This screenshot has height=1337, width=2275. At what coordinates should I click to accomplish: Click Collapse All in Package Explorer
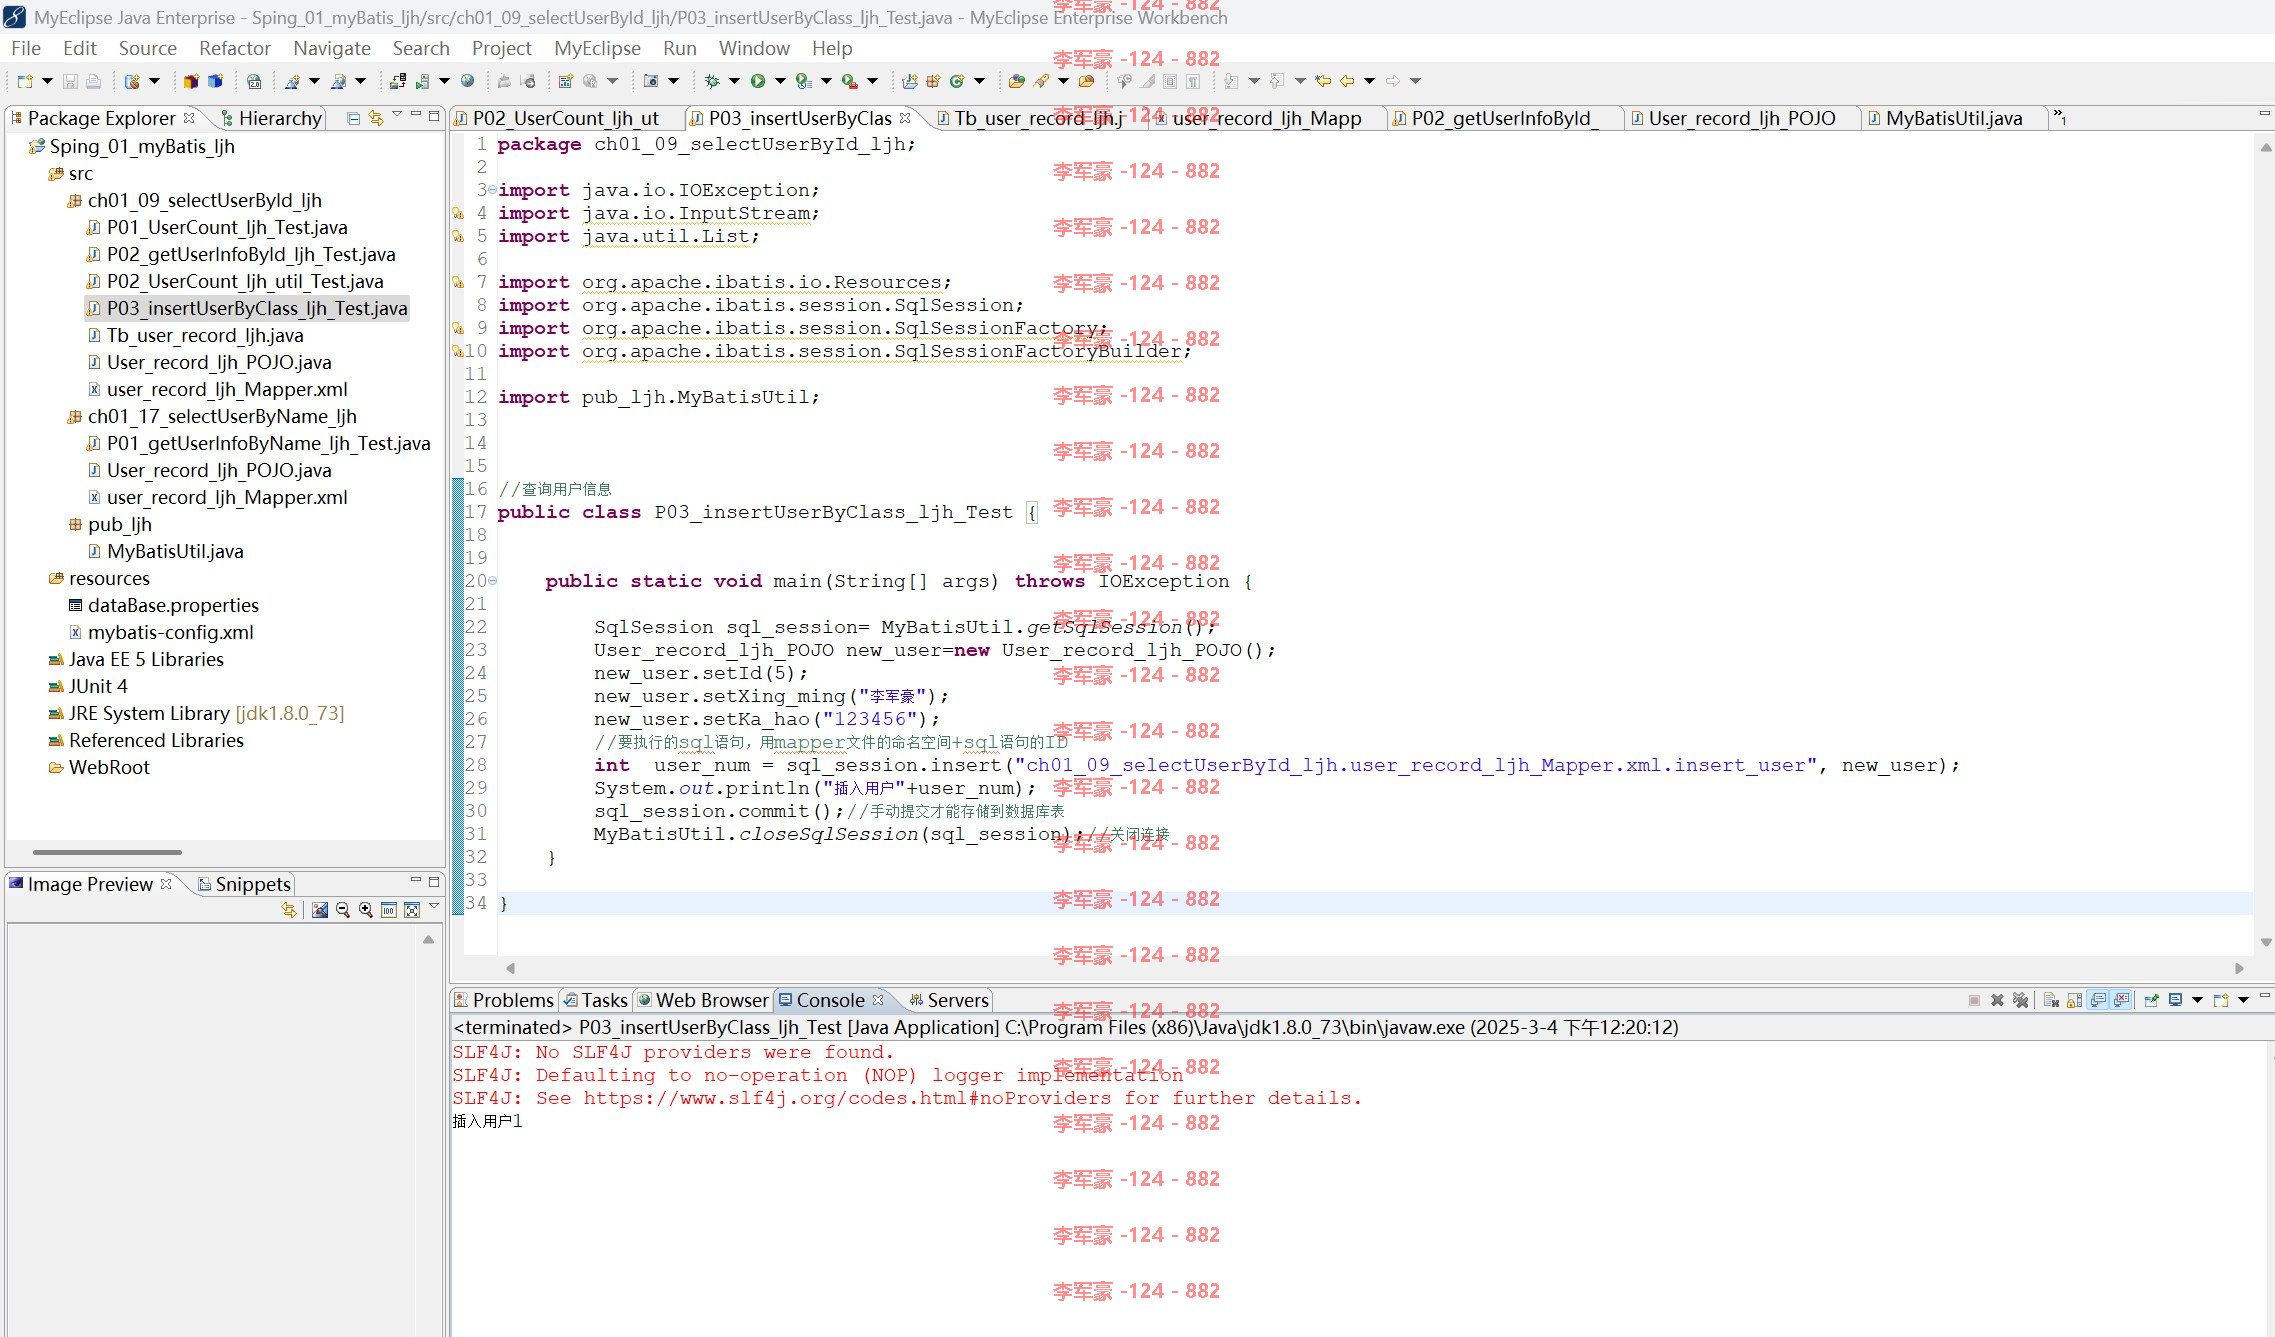point(353,118)
